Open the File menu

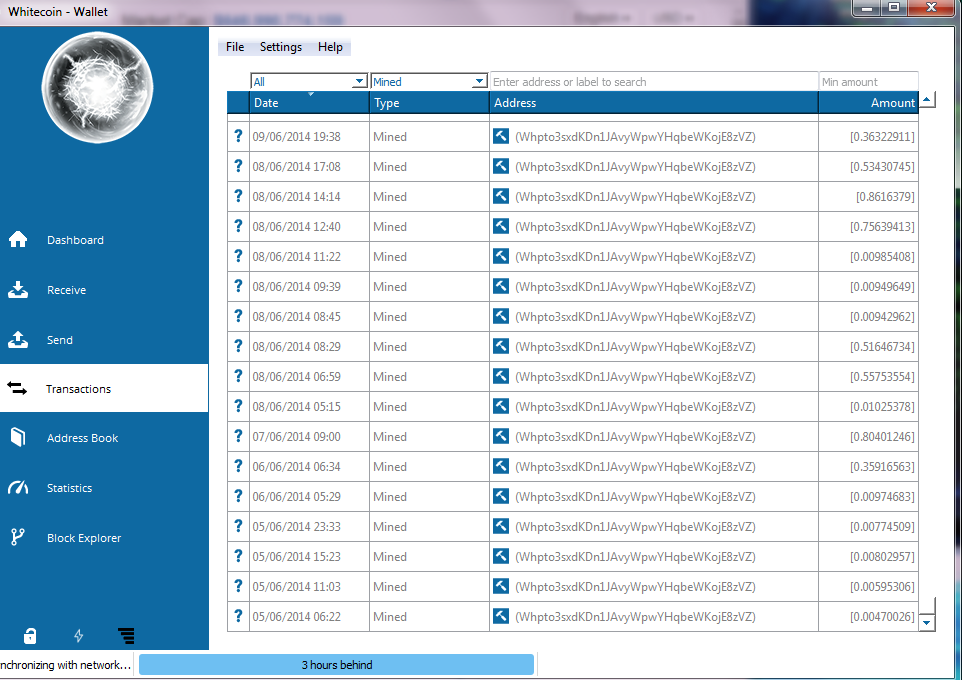pos(235,47)
